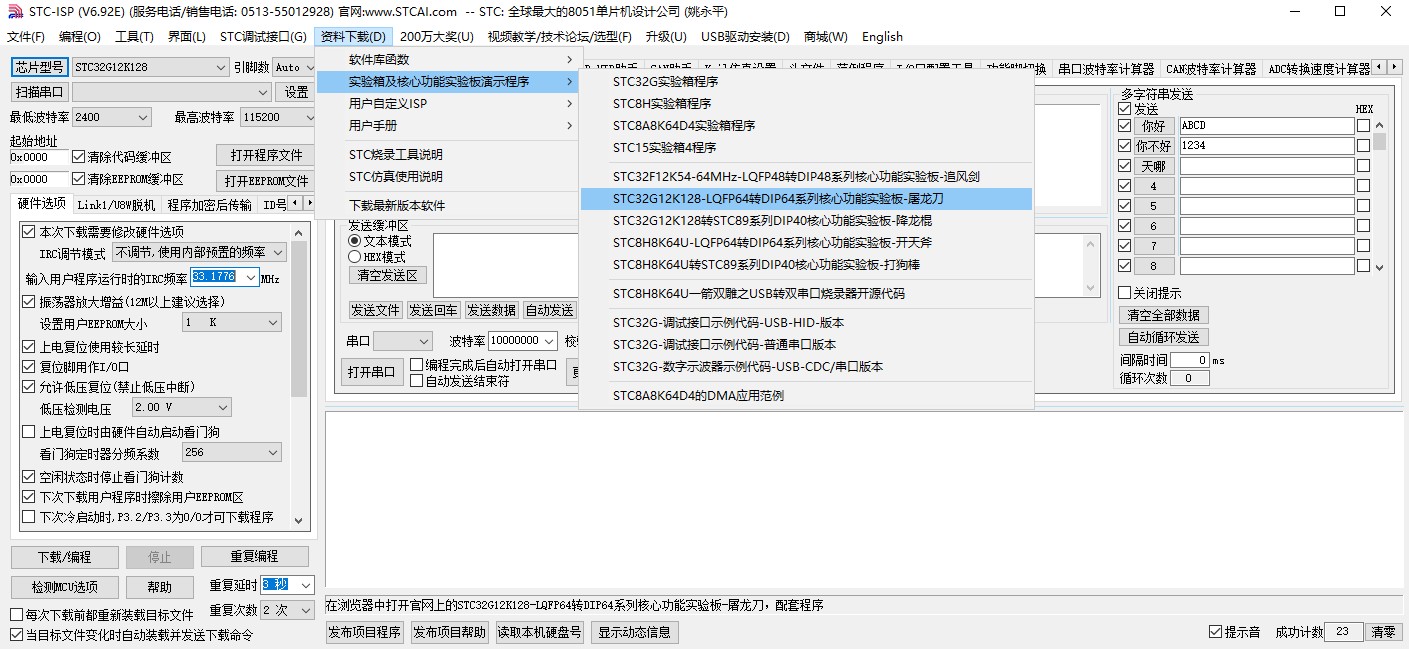Open the STC调试接口(G) menu
Image resolution: width=1409 pixels, height=649 pixels.
pos(263,37)
